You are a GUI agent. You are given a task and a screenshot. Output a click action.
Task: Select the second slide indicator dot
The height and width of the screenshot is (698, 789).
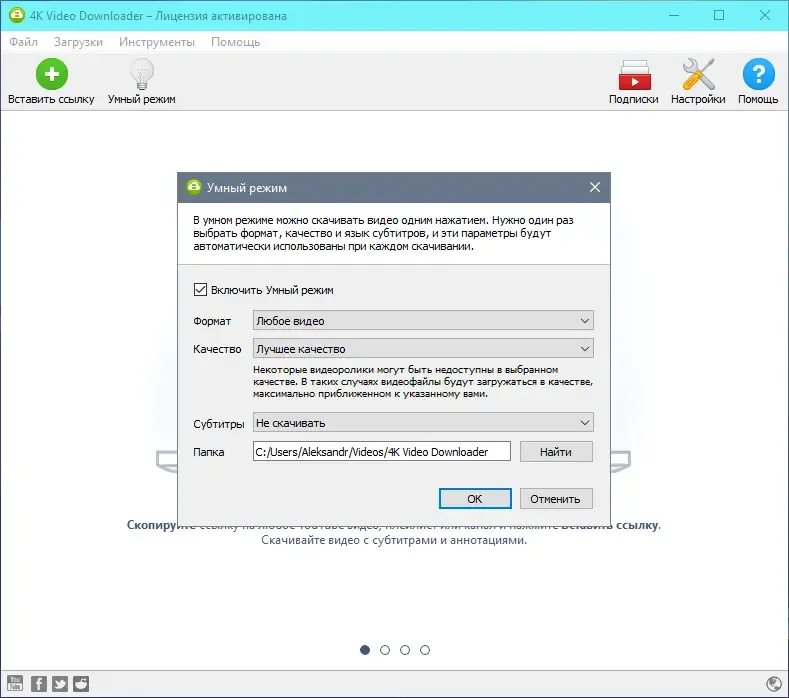click(x=385, y=650)
